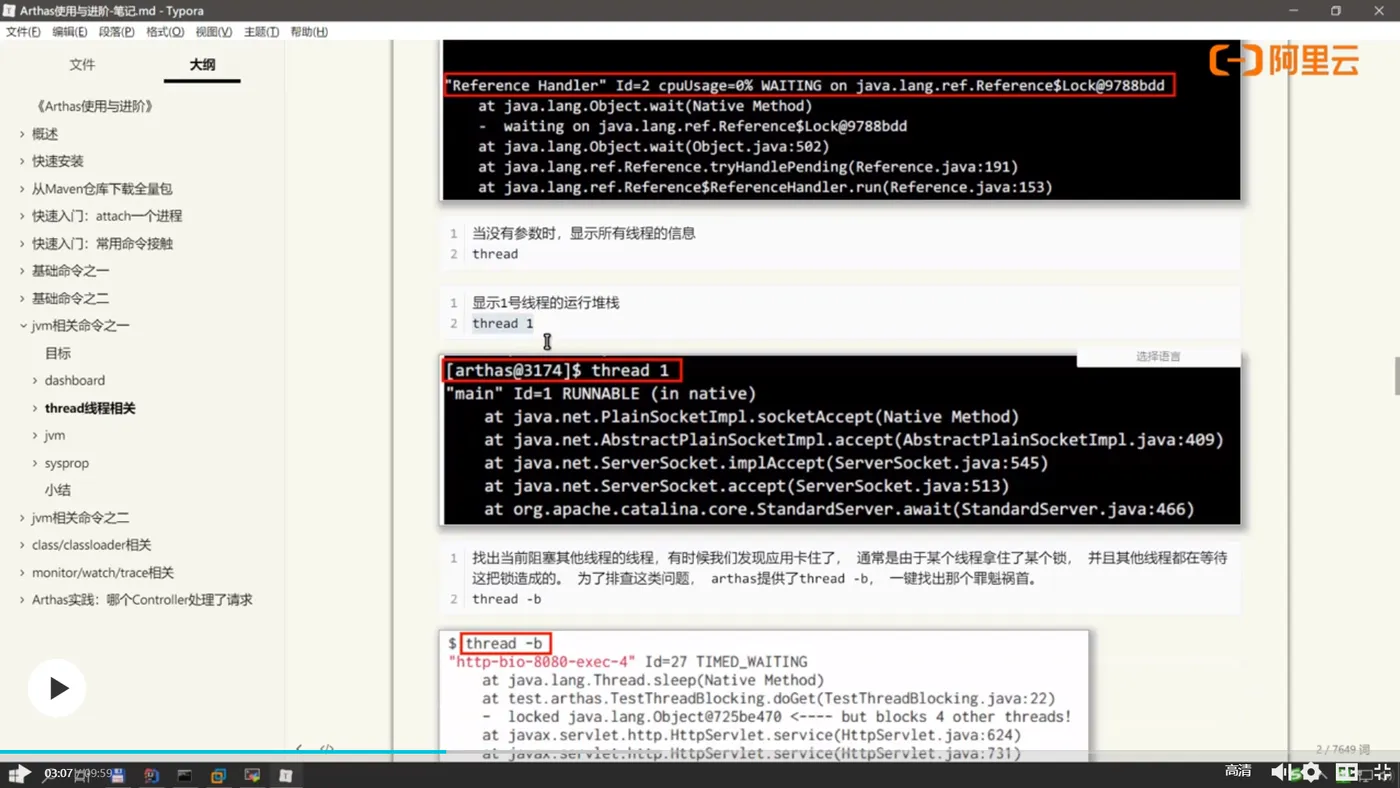Click the 选择语言 code language field
Viewport: 1400px width, 788px height.
click(x=1158, y=357)
